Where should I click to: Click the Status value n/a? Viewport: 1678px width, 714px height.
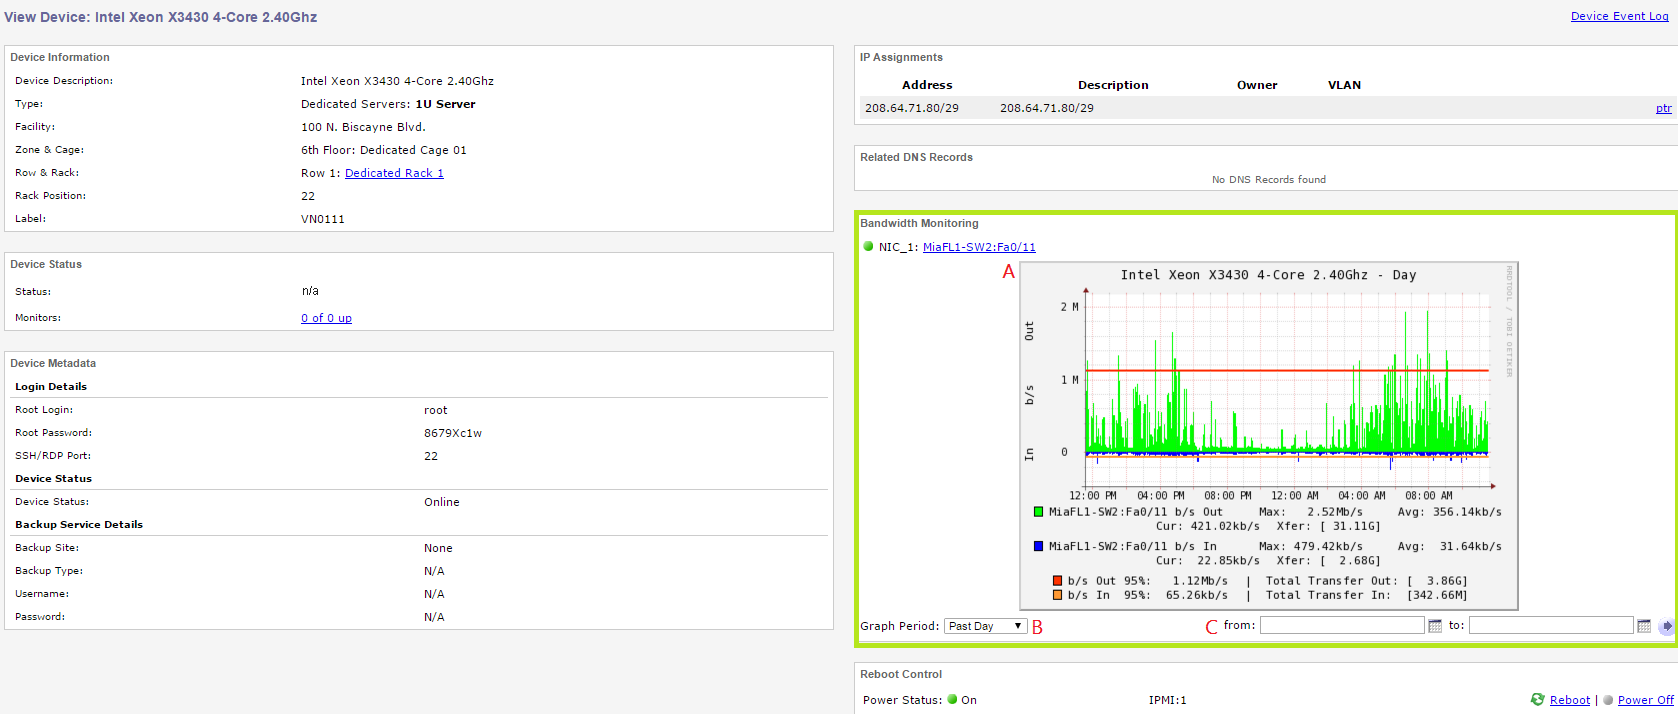pos(310,291)
